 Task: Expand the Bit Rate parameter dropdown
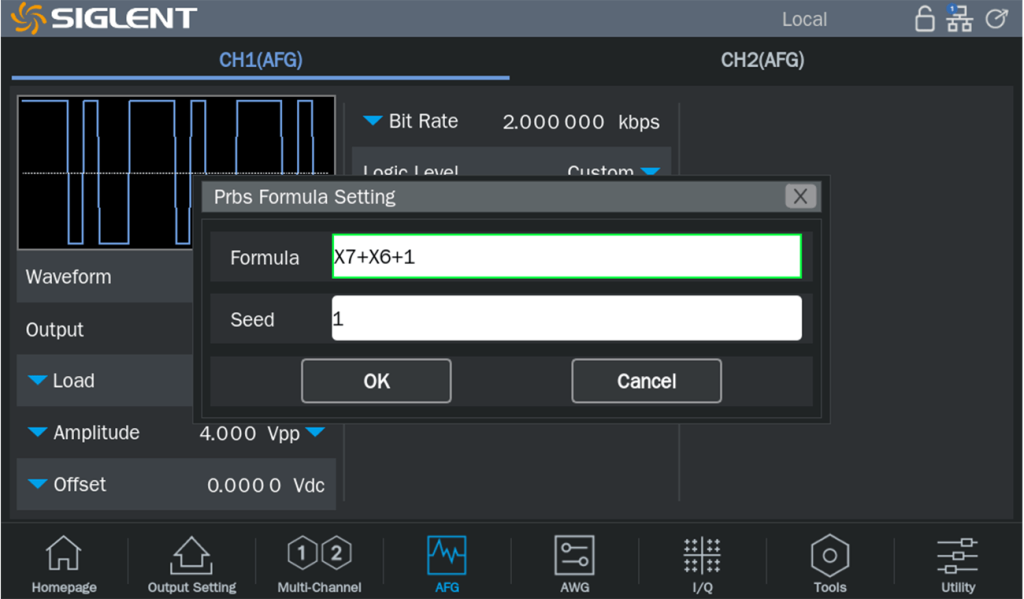pyautogui.click(x=373, y=122)
